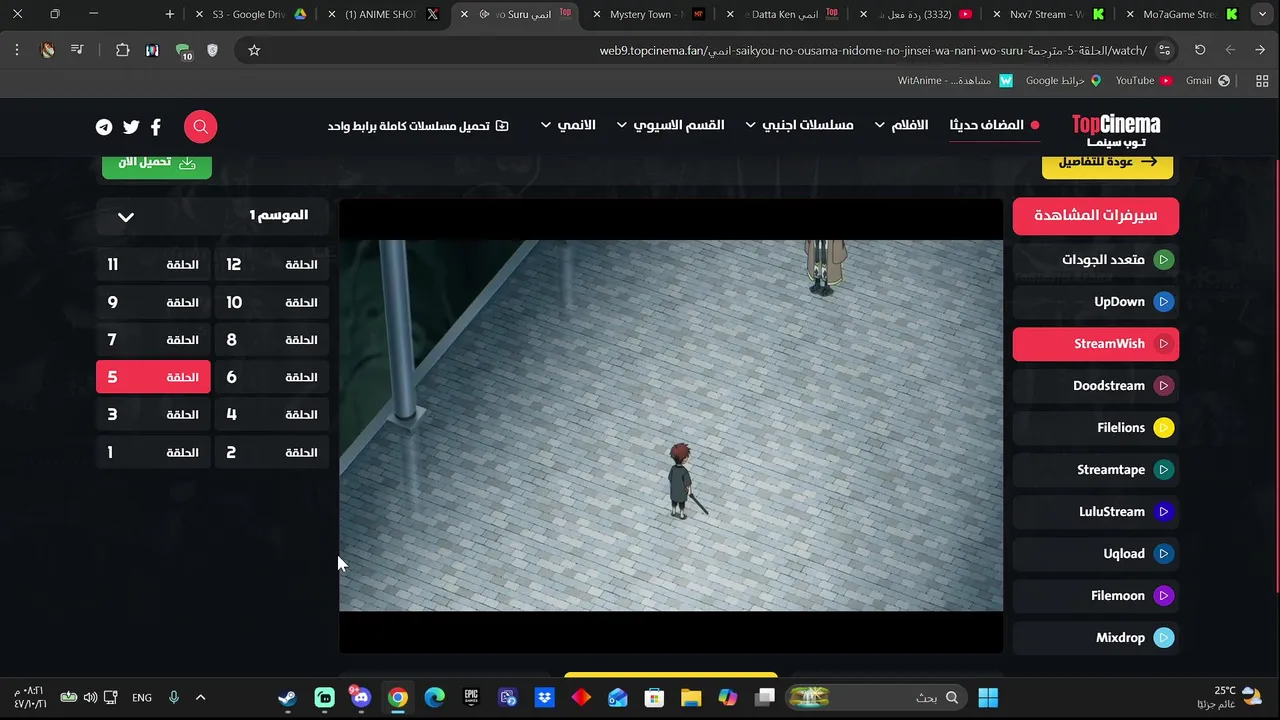
Task: Switch to the Mystery Town tab
Action: [x=650, y=14]
